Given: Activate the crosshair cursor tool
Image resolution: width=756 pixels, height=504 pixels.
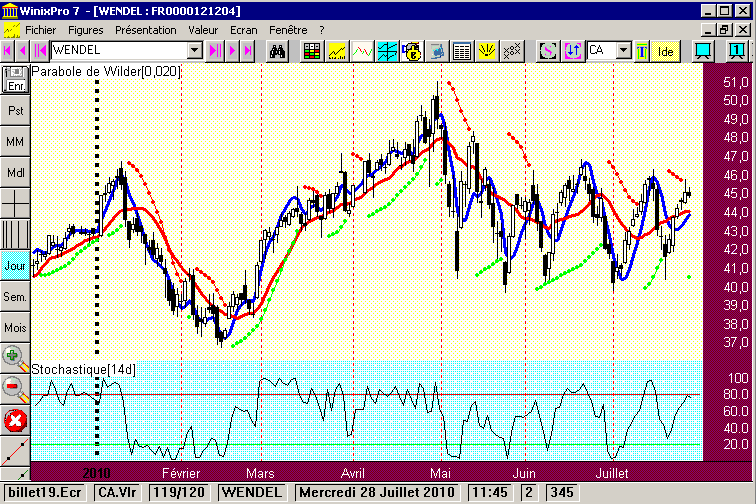Looking at the screenshot, I should [x=15, y=204].
